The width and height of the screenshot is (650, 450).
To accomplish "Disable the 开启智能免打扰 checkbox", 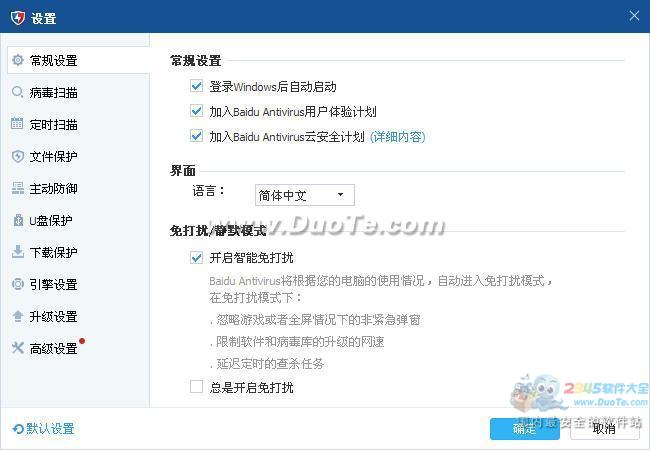I will [x=196, y=258].
